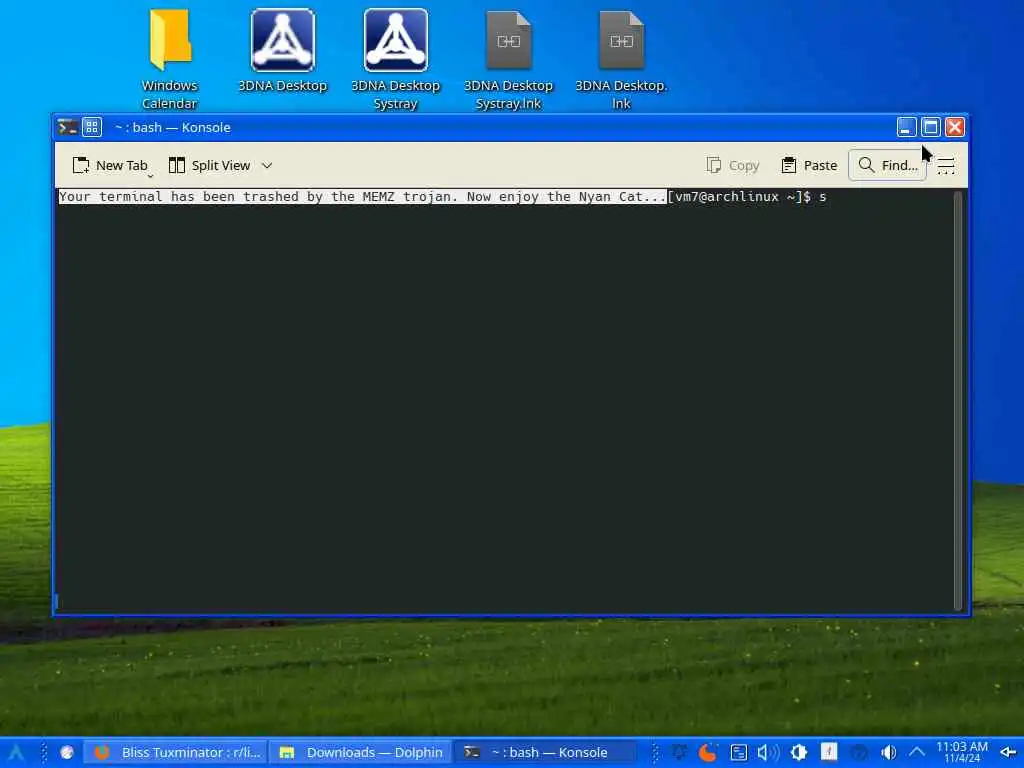Image resolution: width=1024 pixels, height=768 pixels.
Task: Expand the New Tab dropdown arrow
Action: 150,175
